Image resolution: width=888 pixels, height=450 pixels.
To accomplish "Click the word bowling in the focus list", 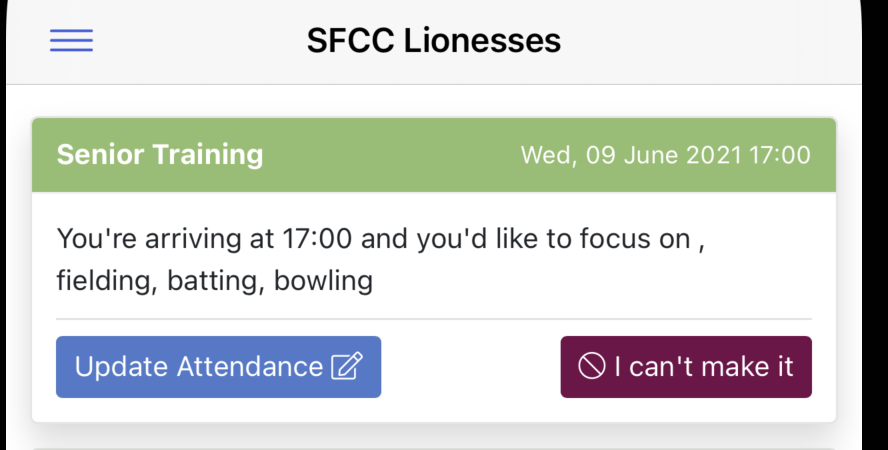I will coord(323,281).
